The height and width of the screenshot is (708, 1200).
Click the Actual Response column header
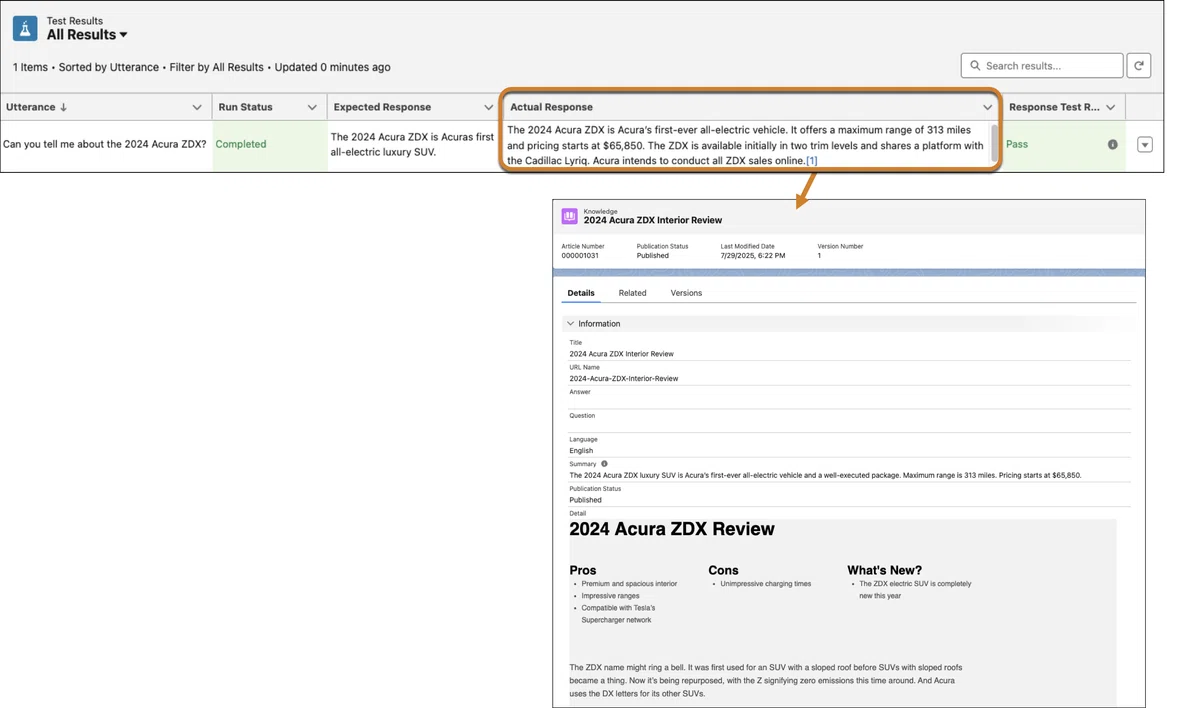[x=551, y=107]
